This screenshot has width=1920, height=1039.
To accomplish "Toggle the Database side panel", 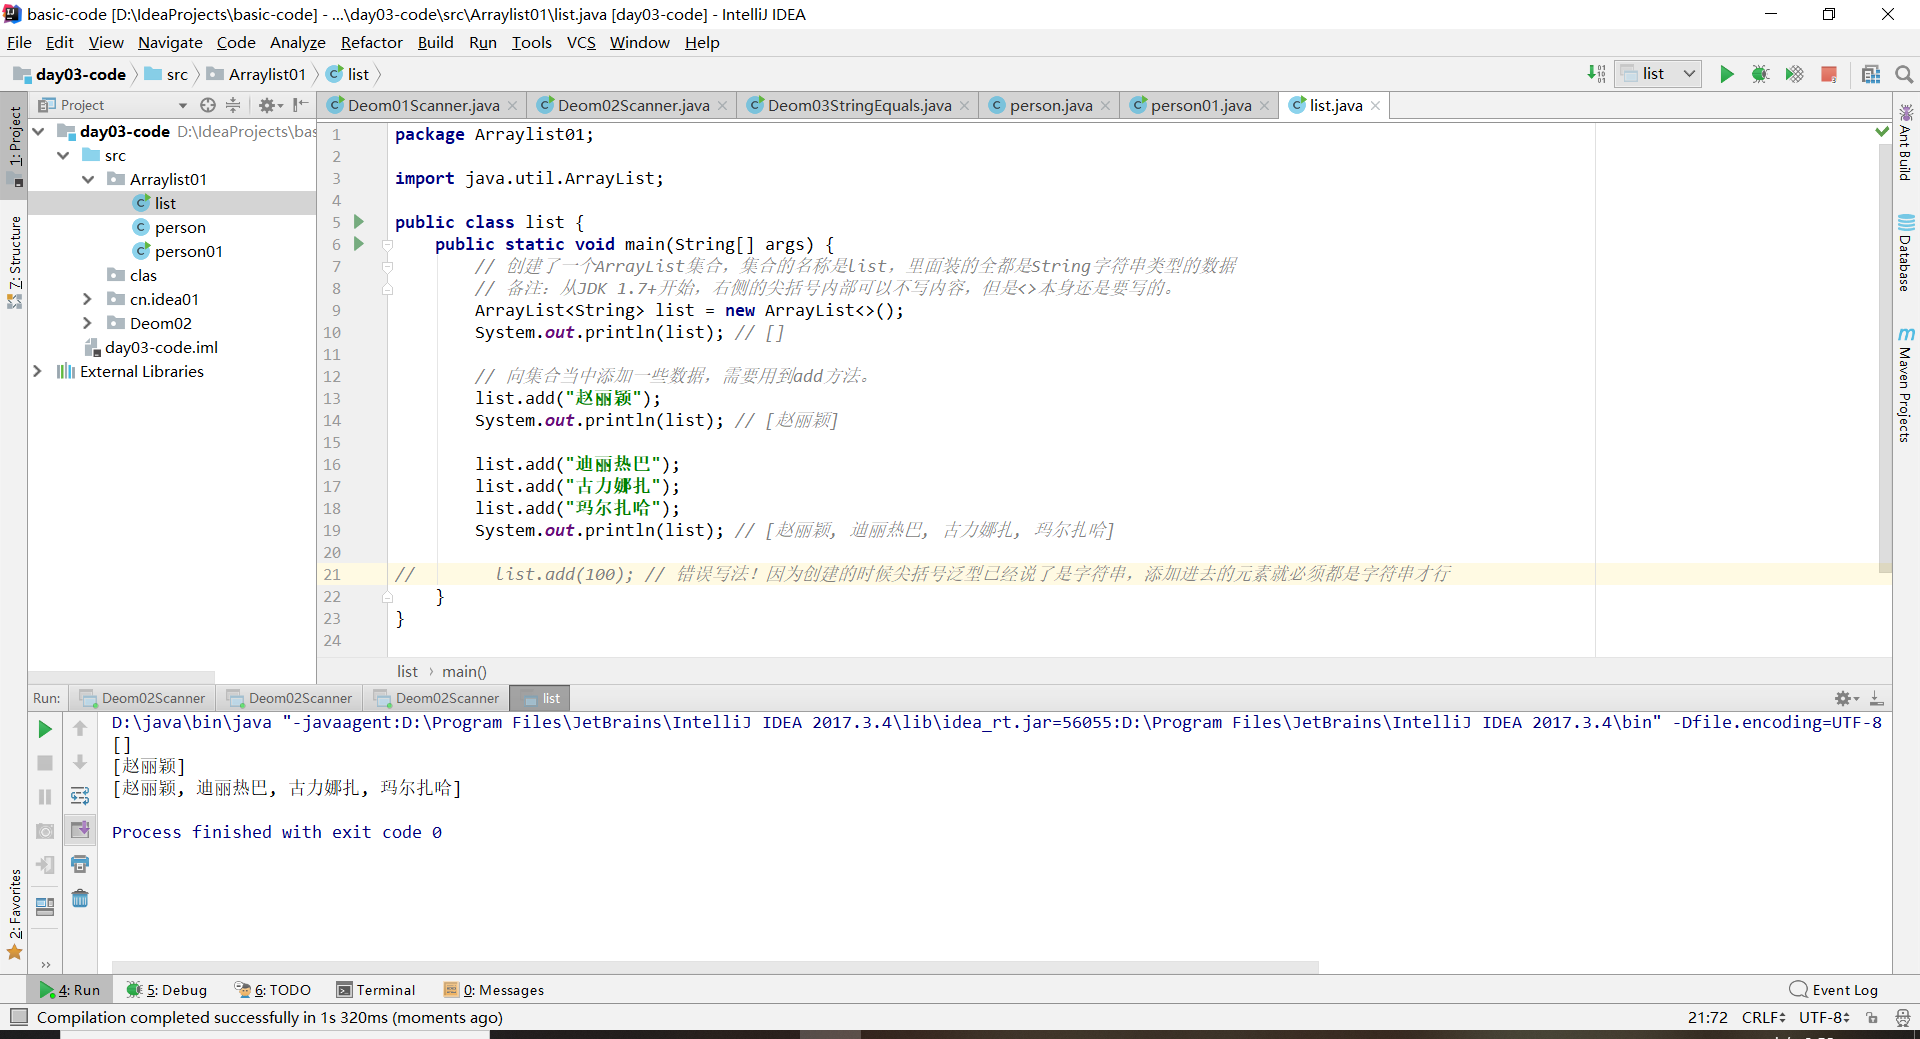I will 1906,254.
